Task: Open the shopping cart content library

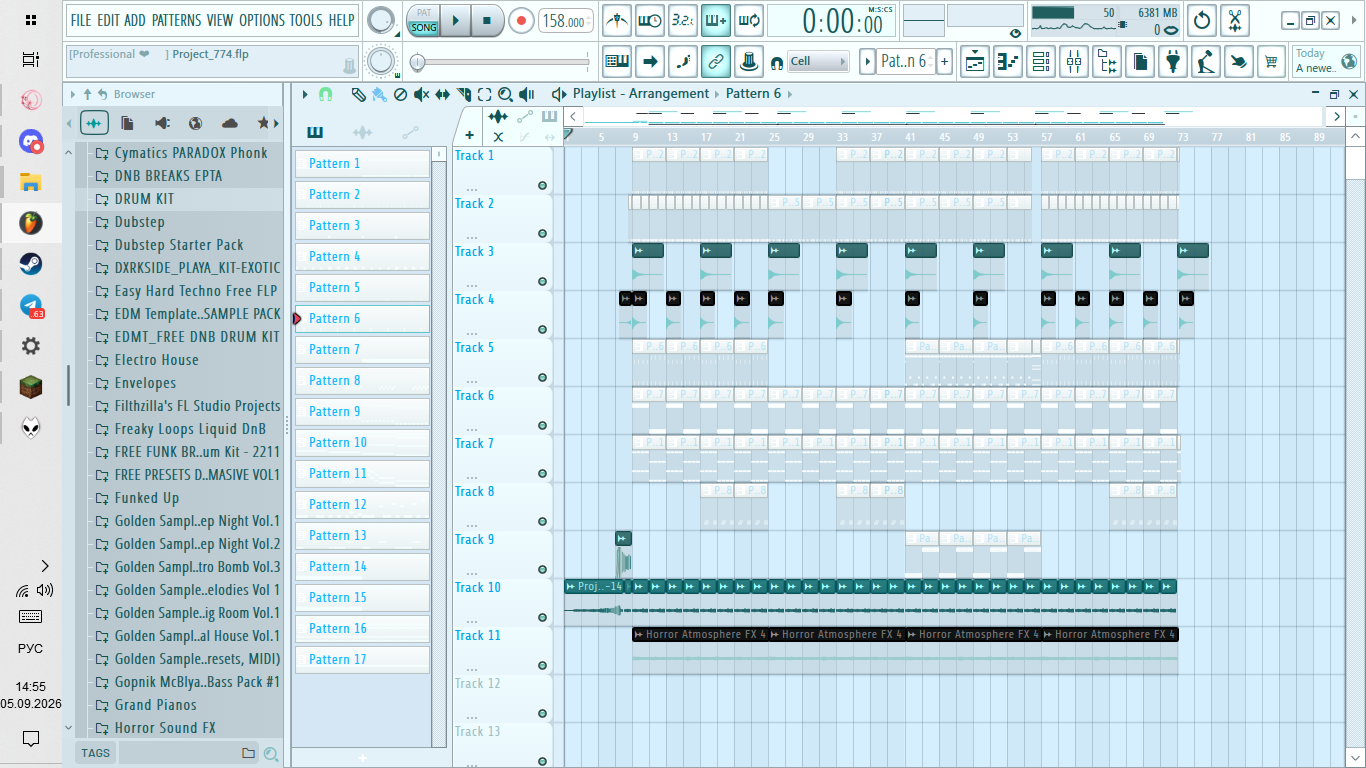Action: pyautogui.click(x=1271, y=62)
